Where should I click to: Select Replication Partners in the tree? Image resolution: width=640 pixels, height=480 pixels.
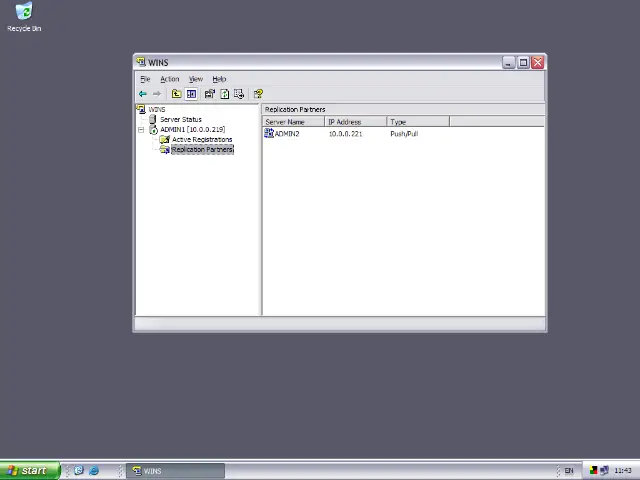pos(202,150)
